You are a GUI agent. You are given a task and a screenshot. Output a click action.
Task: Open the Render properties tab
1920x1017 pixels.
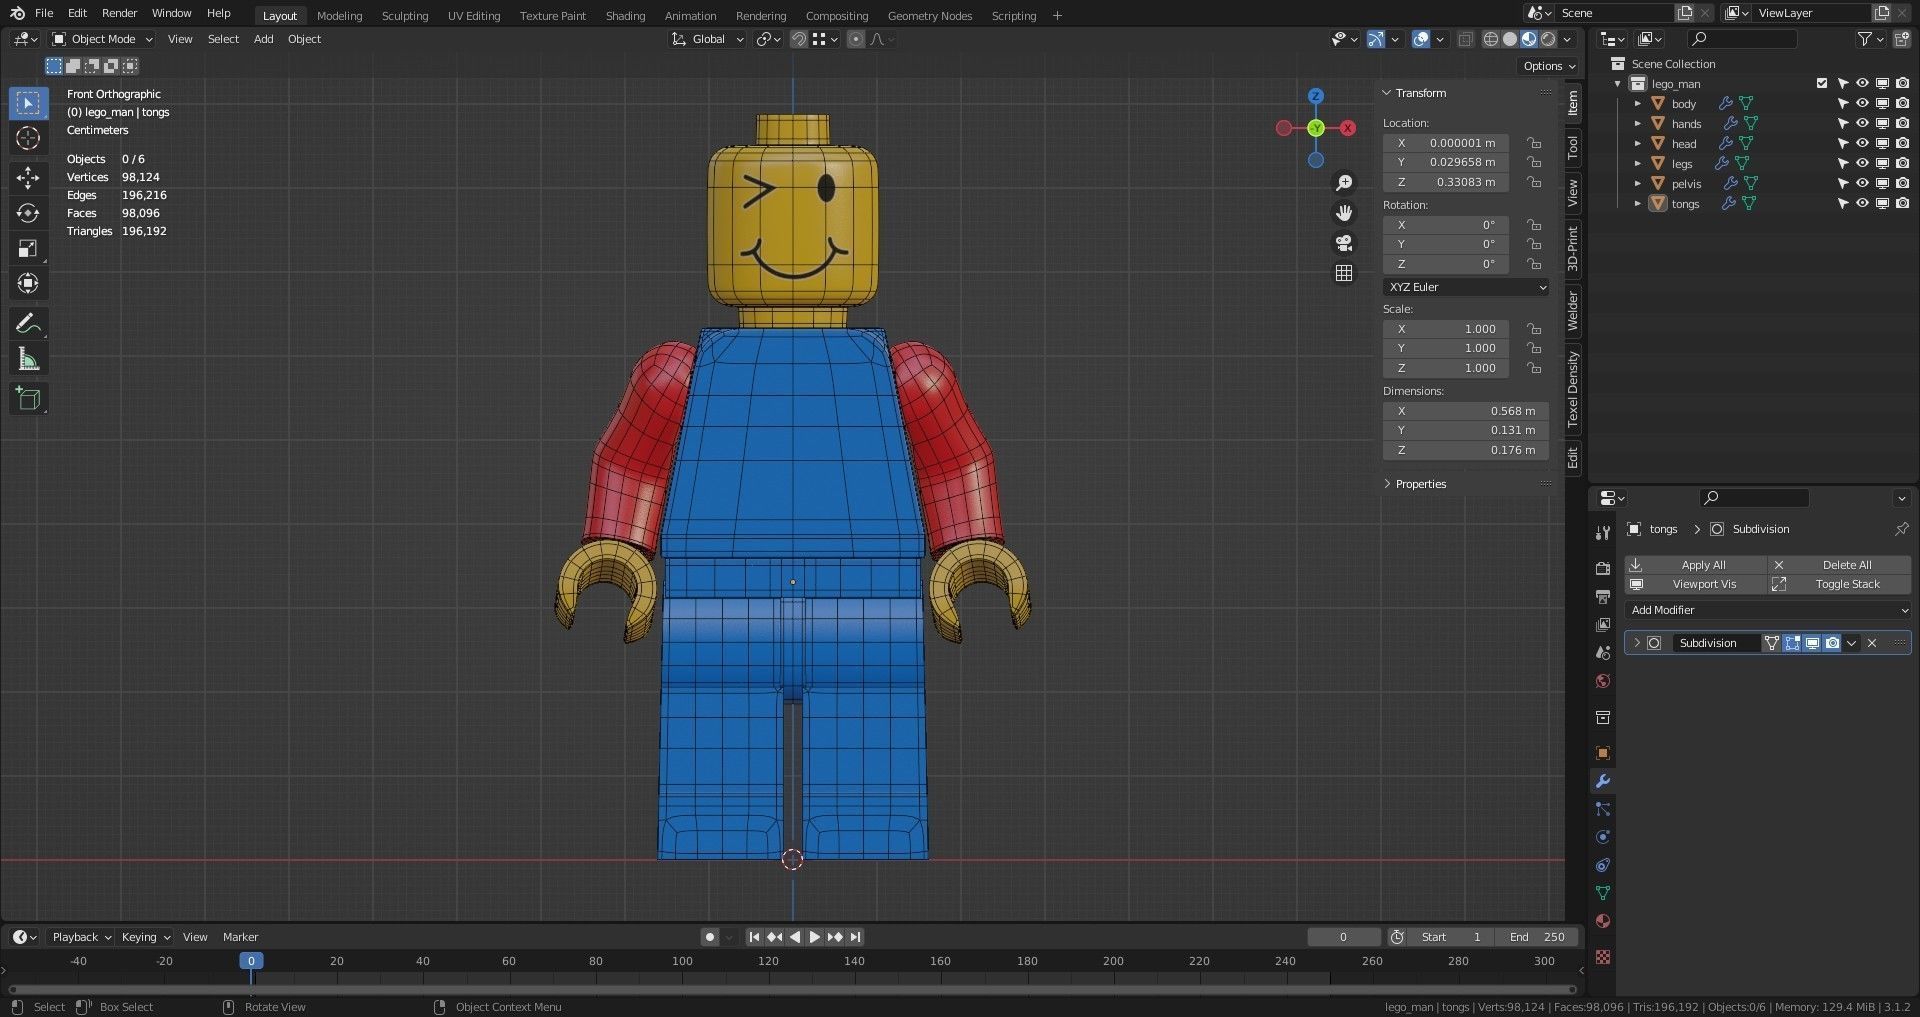[x=1603, y=568]
